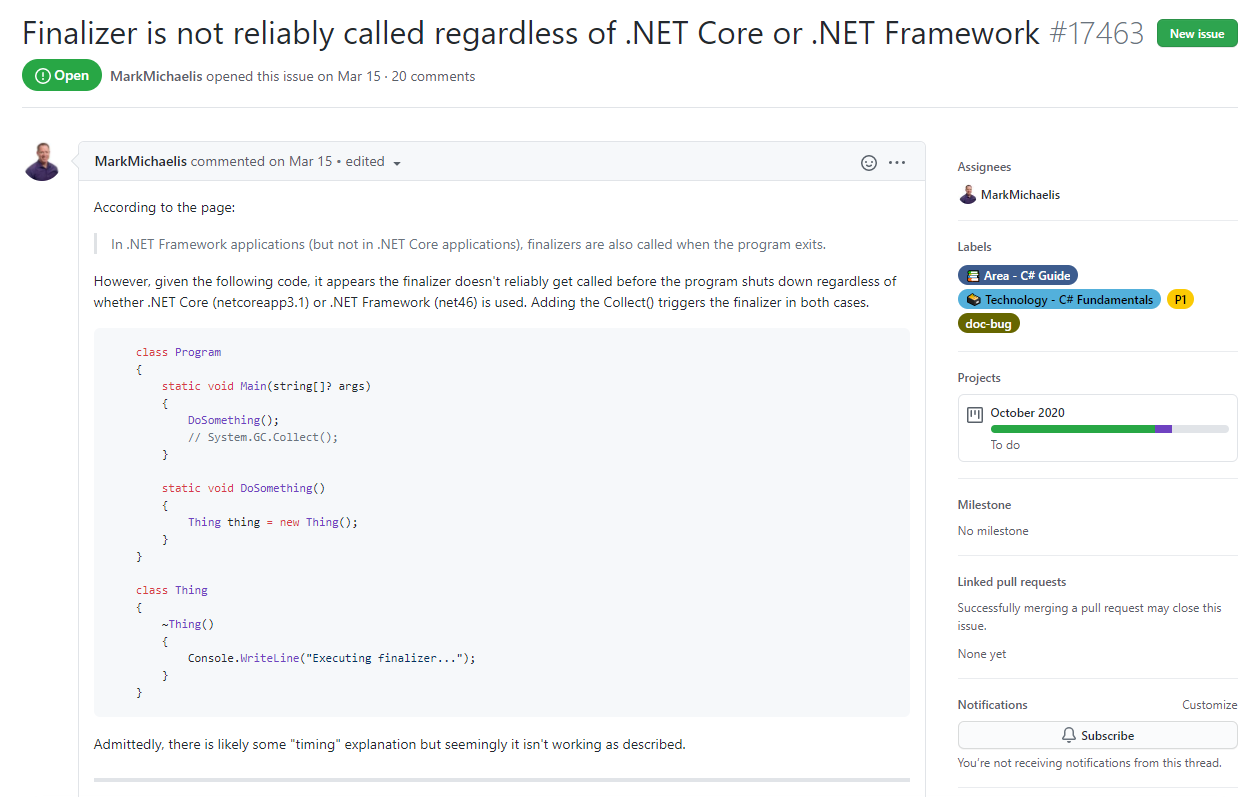
Task: Open the comment options ellipsis menu
Action: click(x=897, y=162)
